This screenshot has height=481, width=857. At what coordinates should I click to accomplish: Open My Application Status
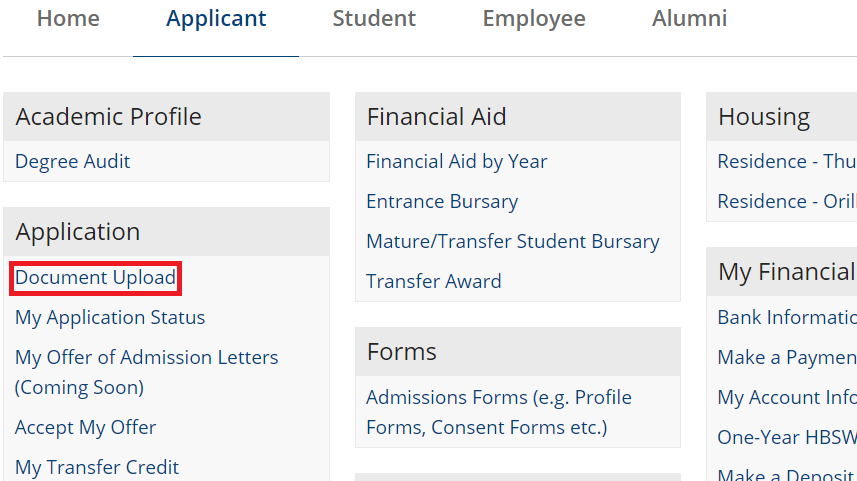click(110, 318)
